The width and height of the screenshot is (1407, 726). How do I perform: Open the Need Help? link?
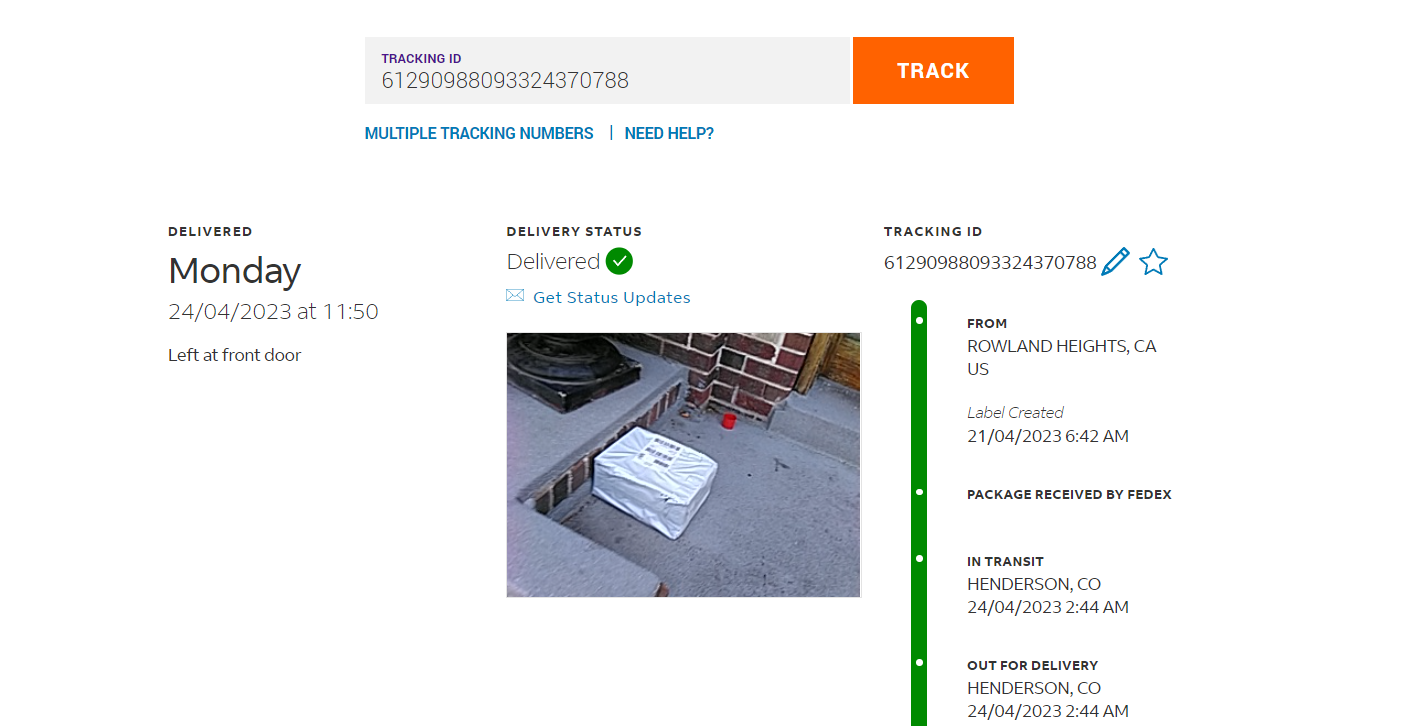pyautogui.click(x=669, y=133)
